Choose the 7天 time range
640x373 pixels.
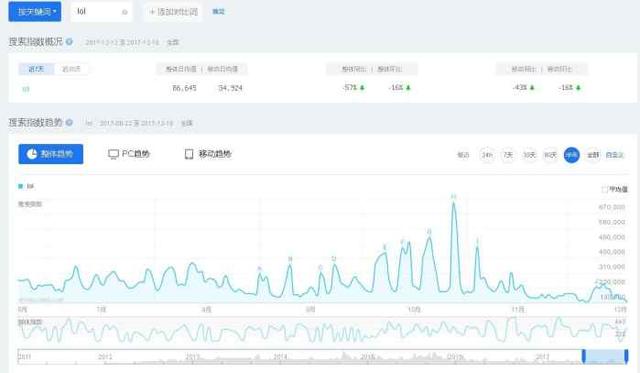(x=508, y=155)
